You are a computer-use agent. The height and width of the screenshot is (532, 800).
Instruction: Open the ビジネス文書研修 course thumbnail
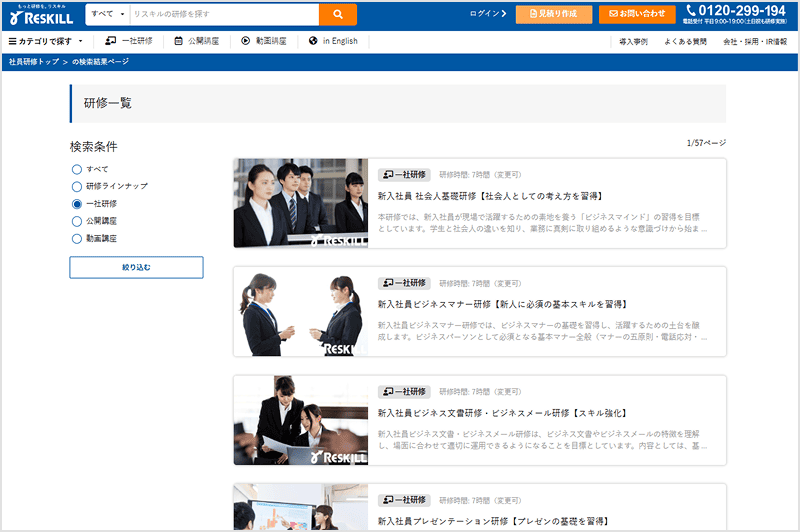pyautogui.click(x=301, y=420)
